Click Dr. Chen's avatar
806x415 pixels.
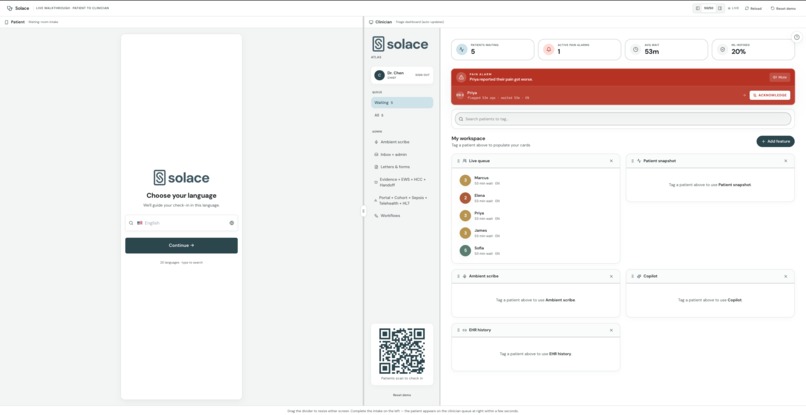379,75
